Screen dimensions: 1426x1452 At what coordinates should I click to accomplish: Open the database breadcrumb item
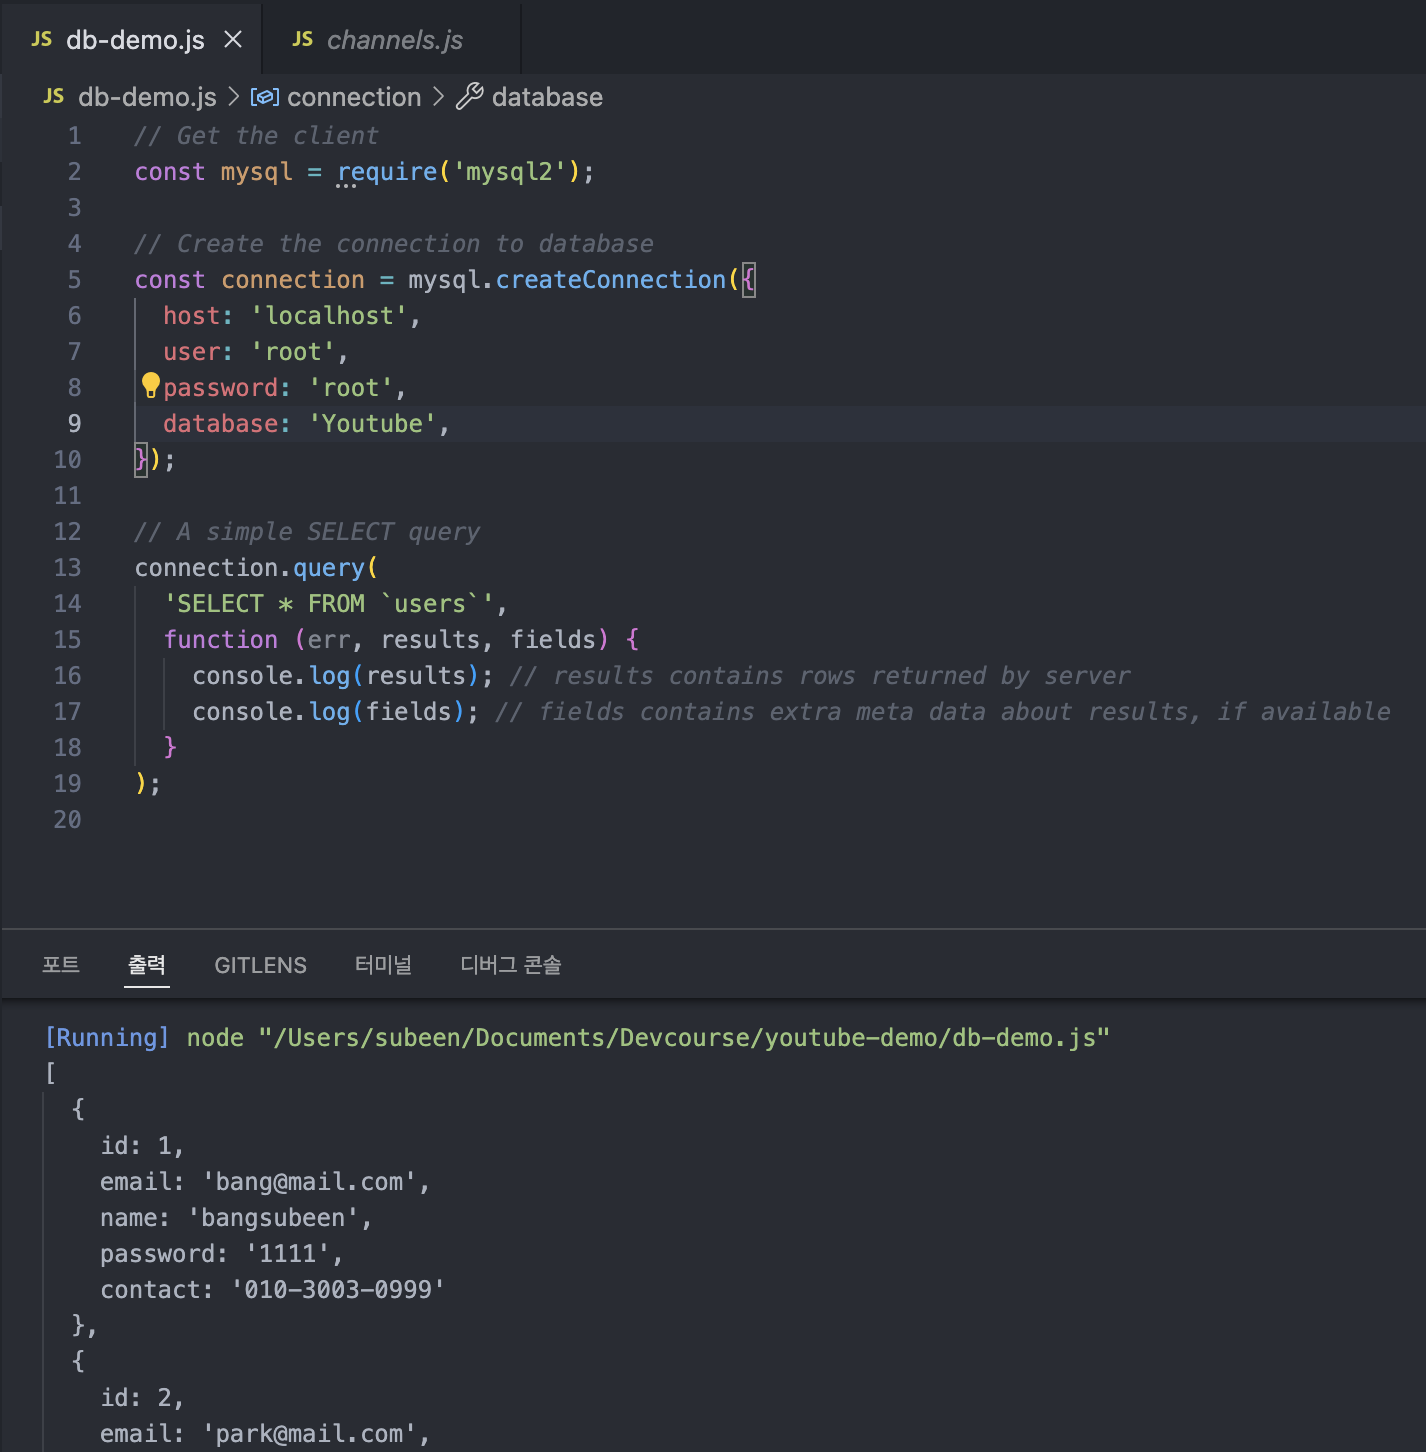(x=547, y=97)
